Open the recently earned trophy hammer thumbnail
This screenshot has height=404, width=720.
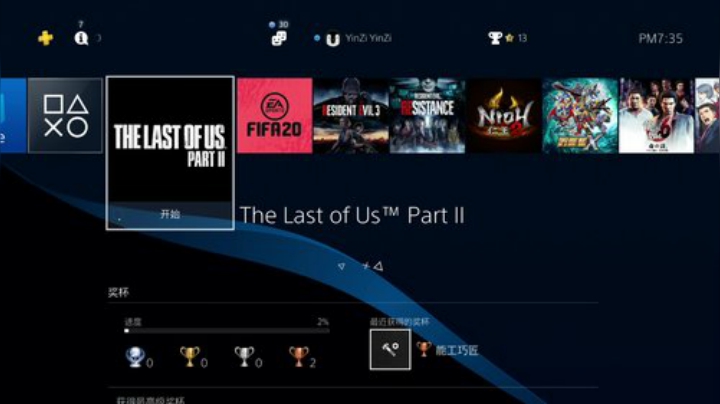coord(390,349)
